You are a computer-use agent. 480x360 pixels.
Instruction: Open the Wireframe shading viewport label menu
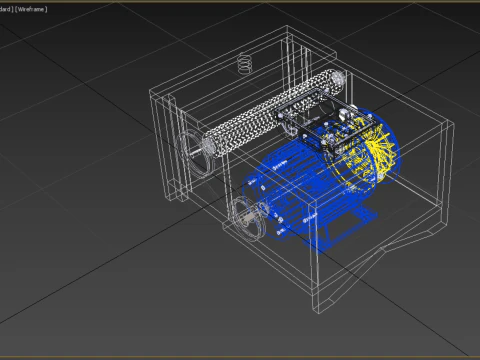(31, 9)
